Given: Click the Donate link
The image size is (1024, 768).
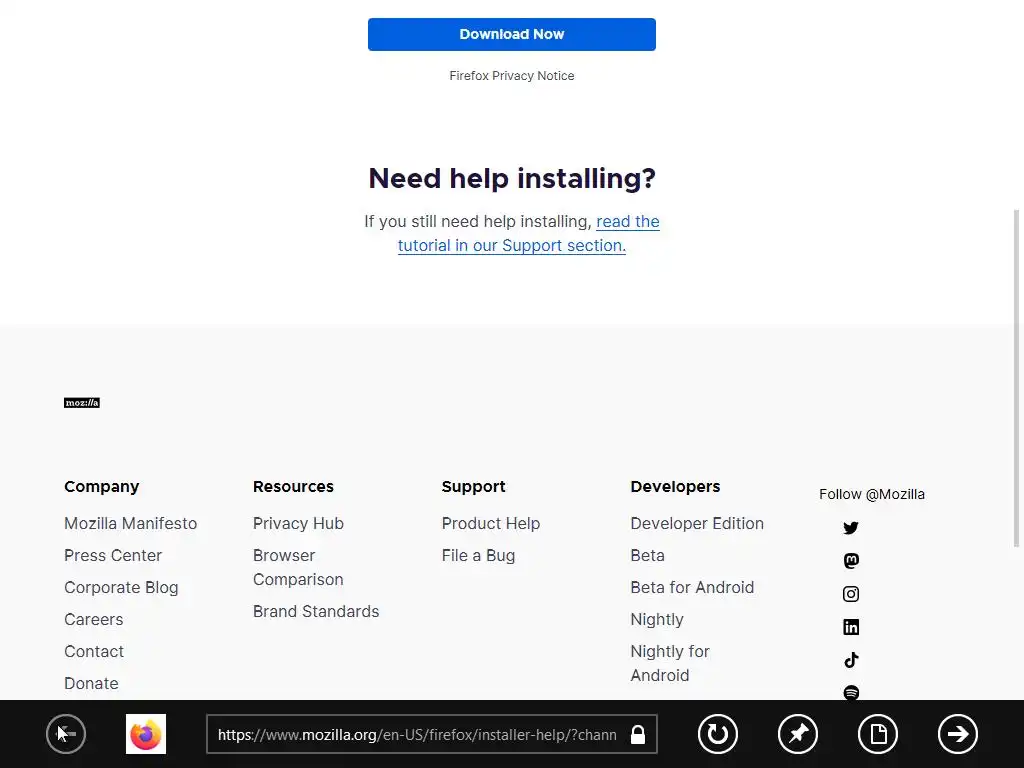Looking at the screenshot, I should pyautogui.click(x=91, y=683).
